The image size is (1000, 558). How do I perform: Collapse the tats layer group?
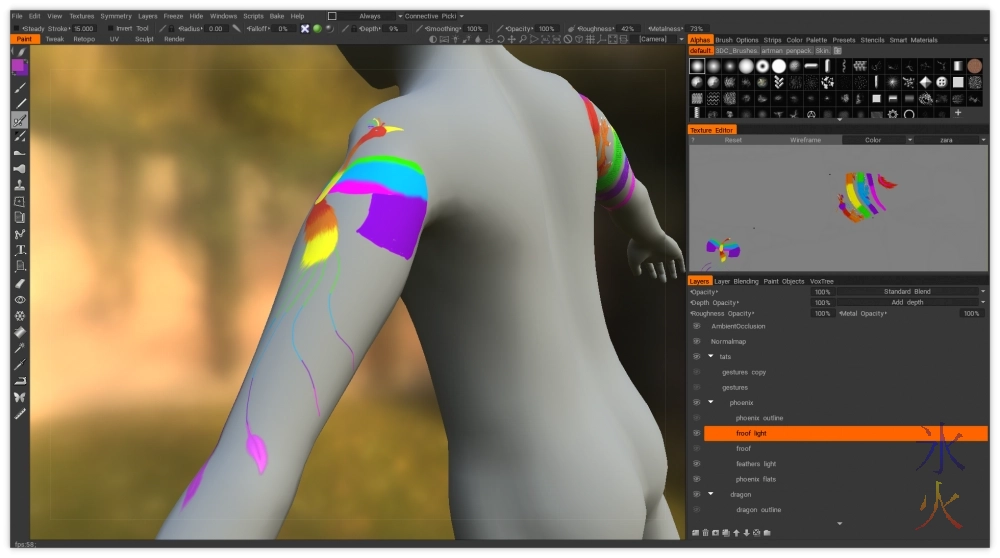711,357
